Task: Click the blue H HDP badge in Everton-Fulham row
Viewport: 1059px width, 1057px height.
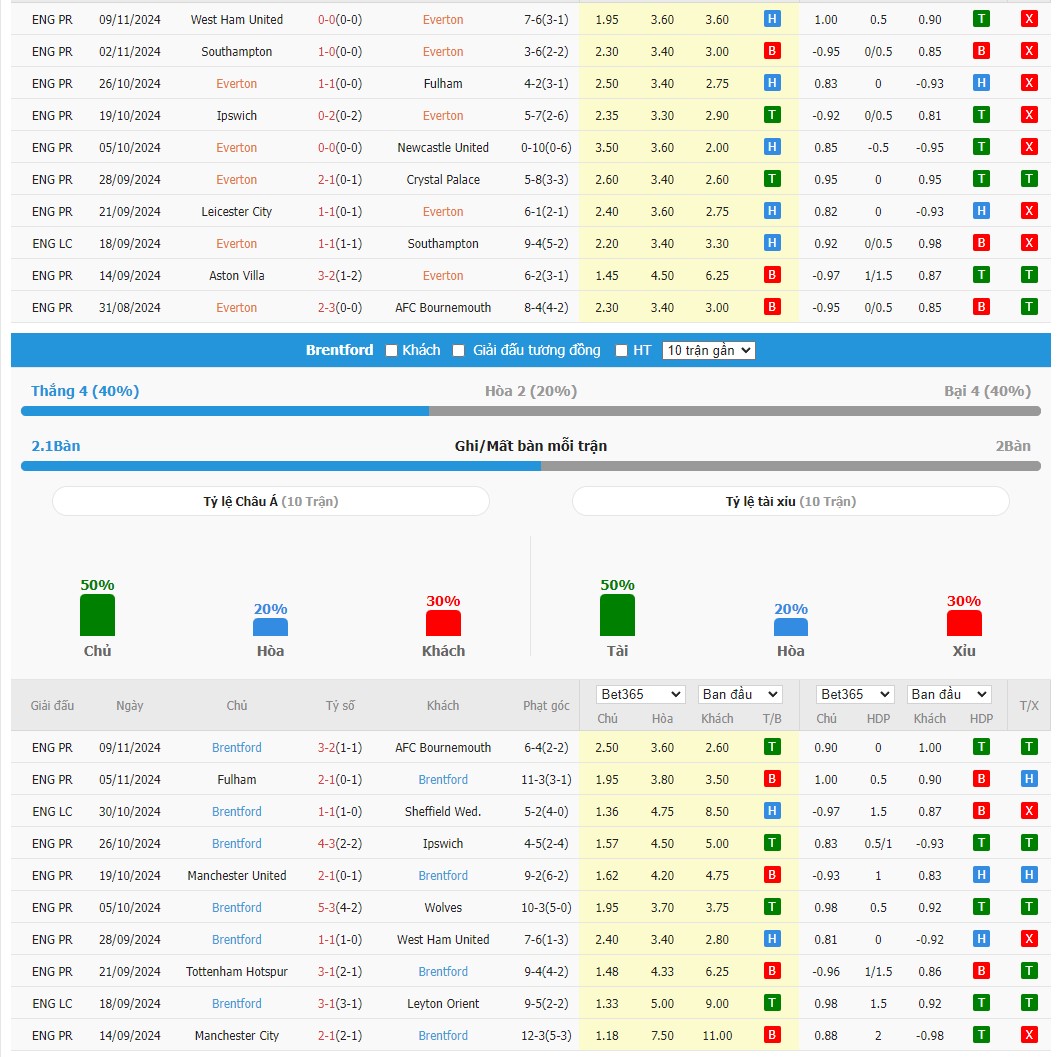Action: (981, 83)
